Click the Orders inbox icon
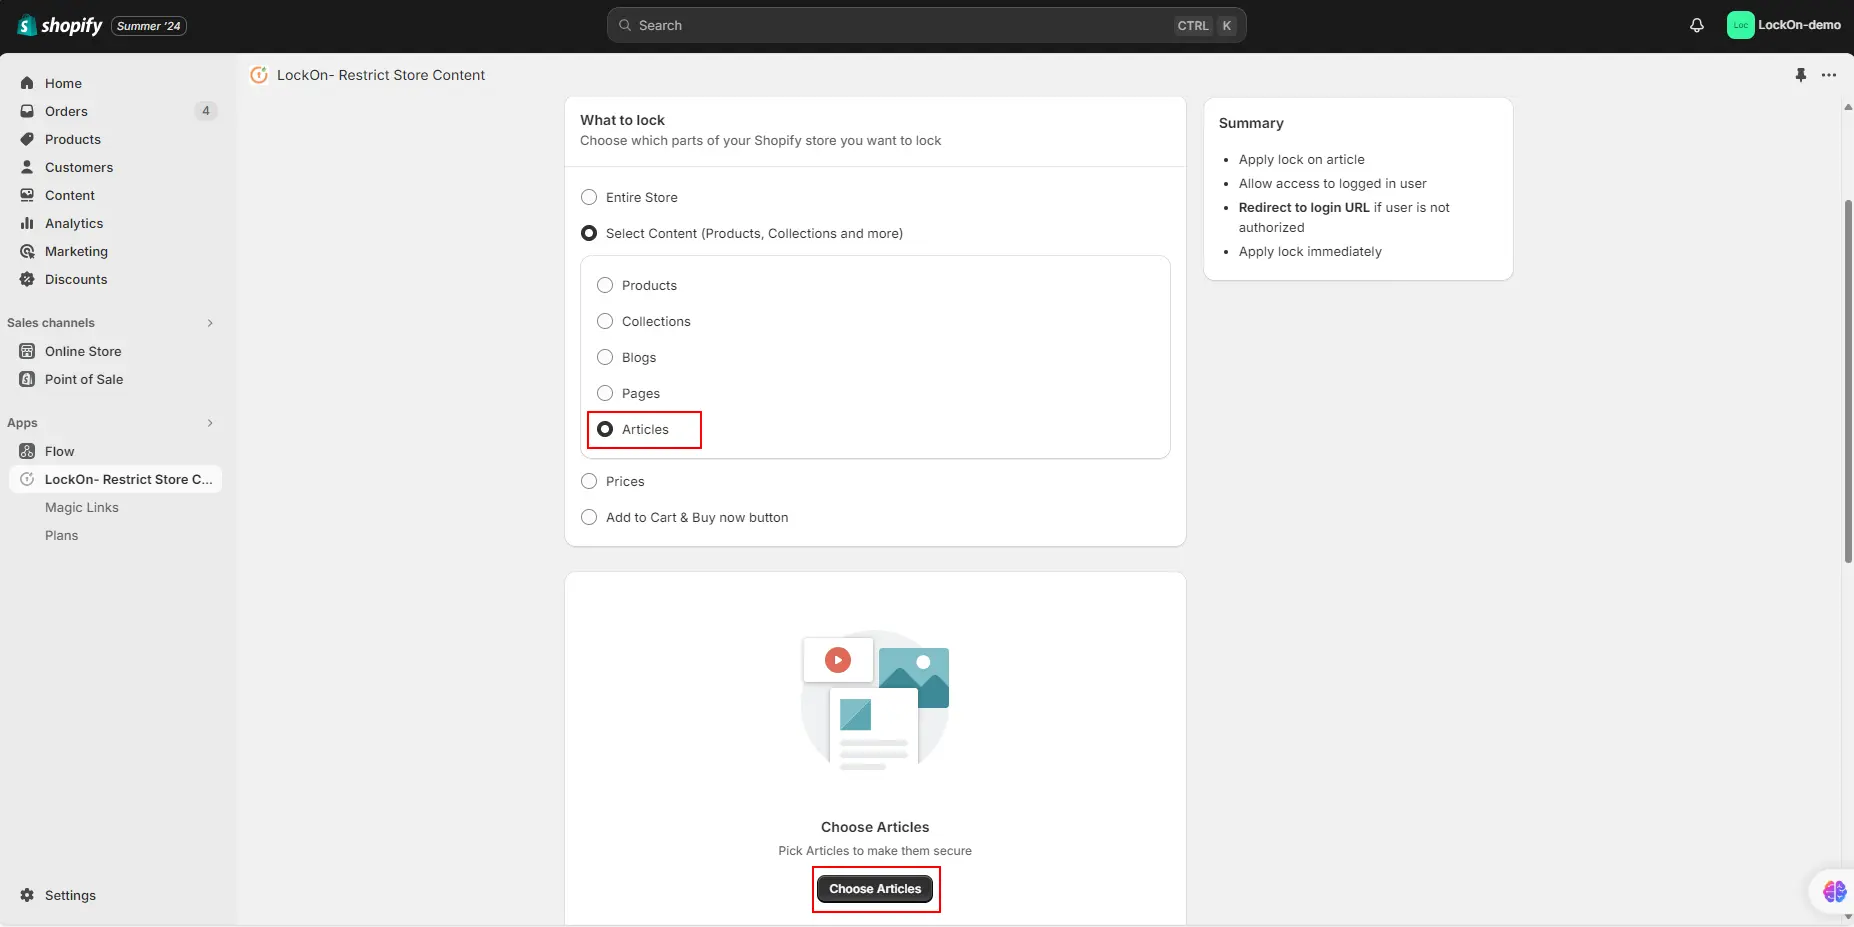1854x927 pixels. (27, 111)
